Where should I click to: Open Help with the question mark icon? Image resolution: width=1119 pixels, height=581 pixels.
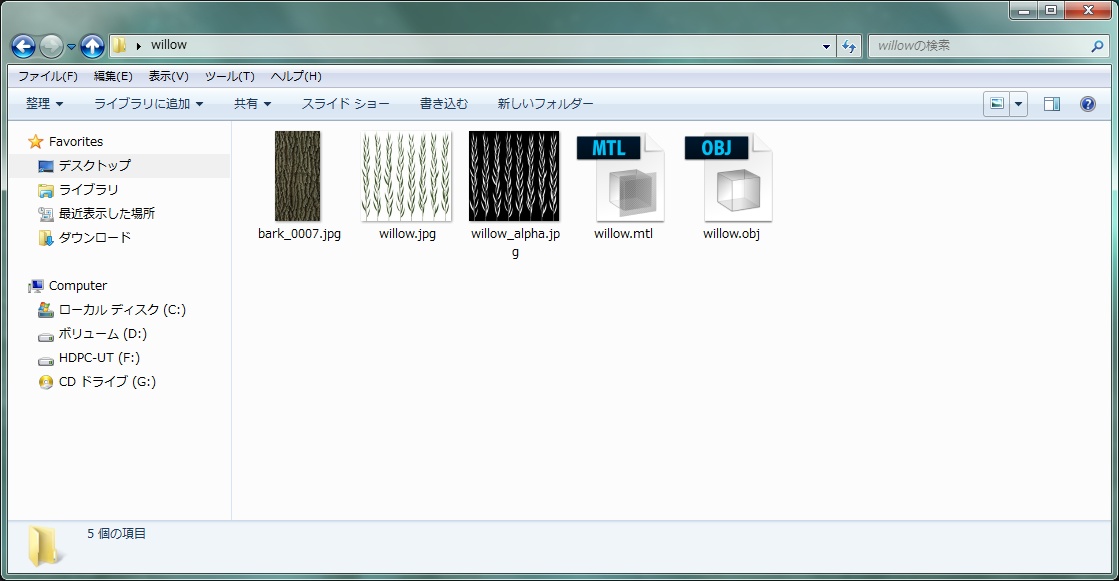pyautogui.click(x=1088, y=104)
